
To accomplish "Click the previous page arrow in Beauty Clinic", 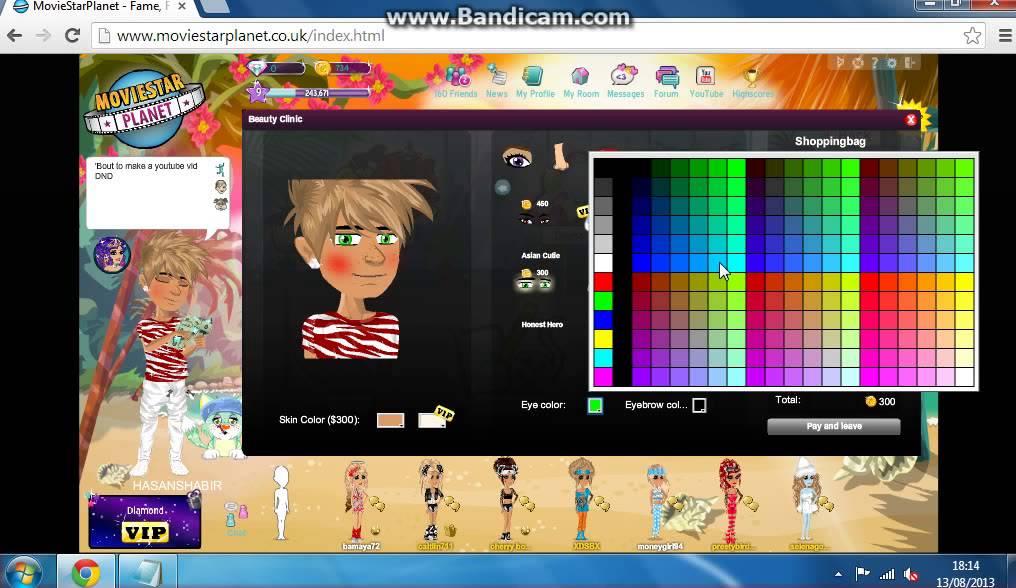I will pyautogui.click(x=502, y=188).
